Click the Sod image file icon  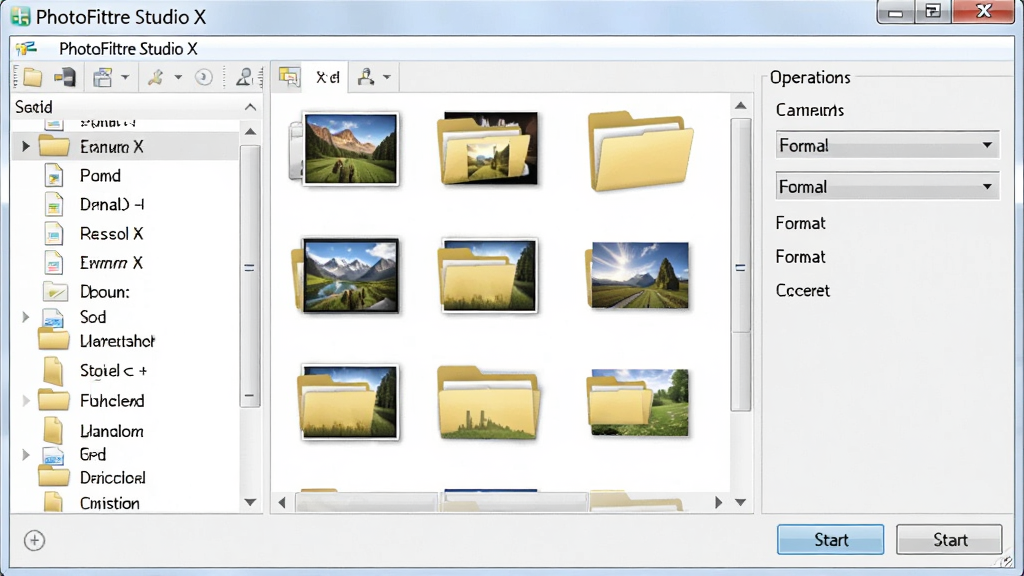pos(53,318)
